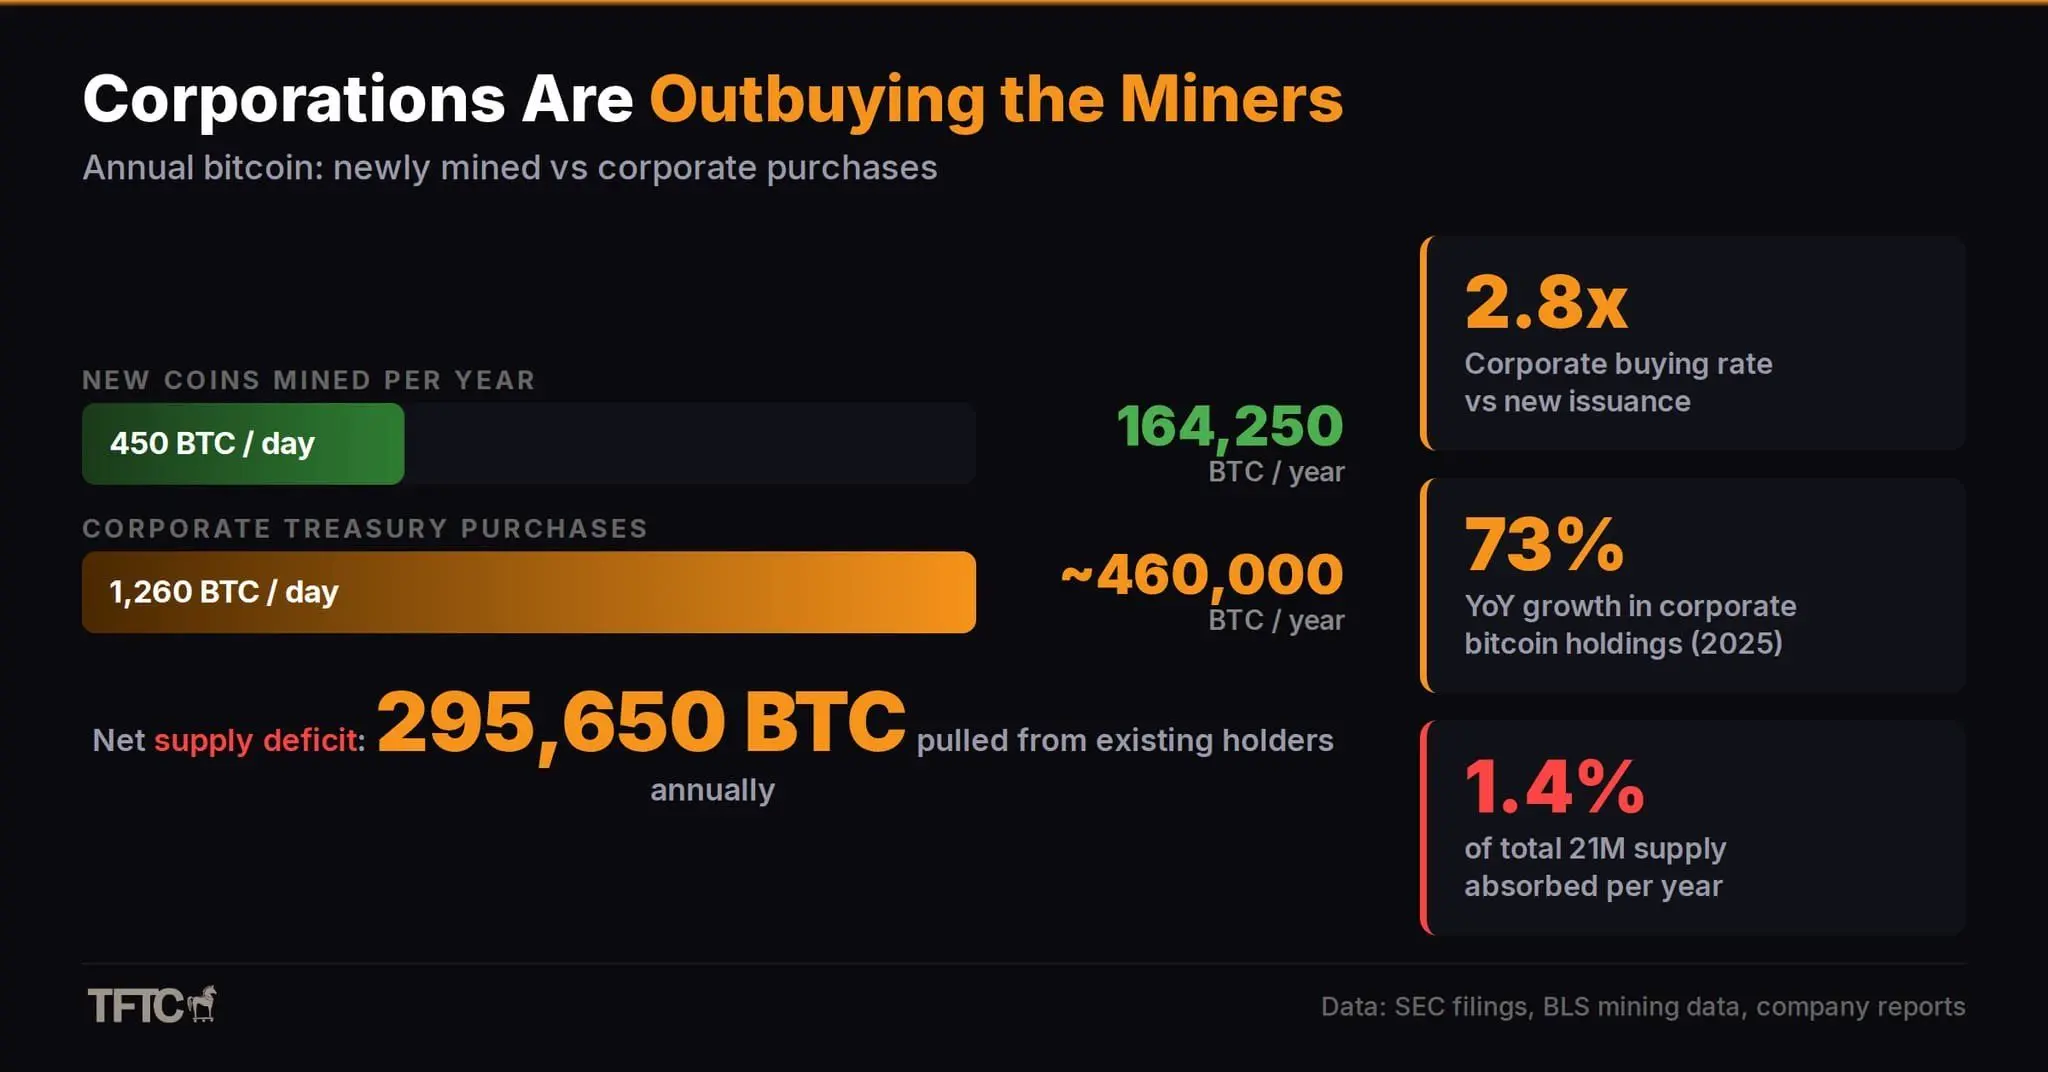Click the 'Annual bitcoin' subtitle line
Viewport: 2048px width, 1072px height.
pos(509,168)
